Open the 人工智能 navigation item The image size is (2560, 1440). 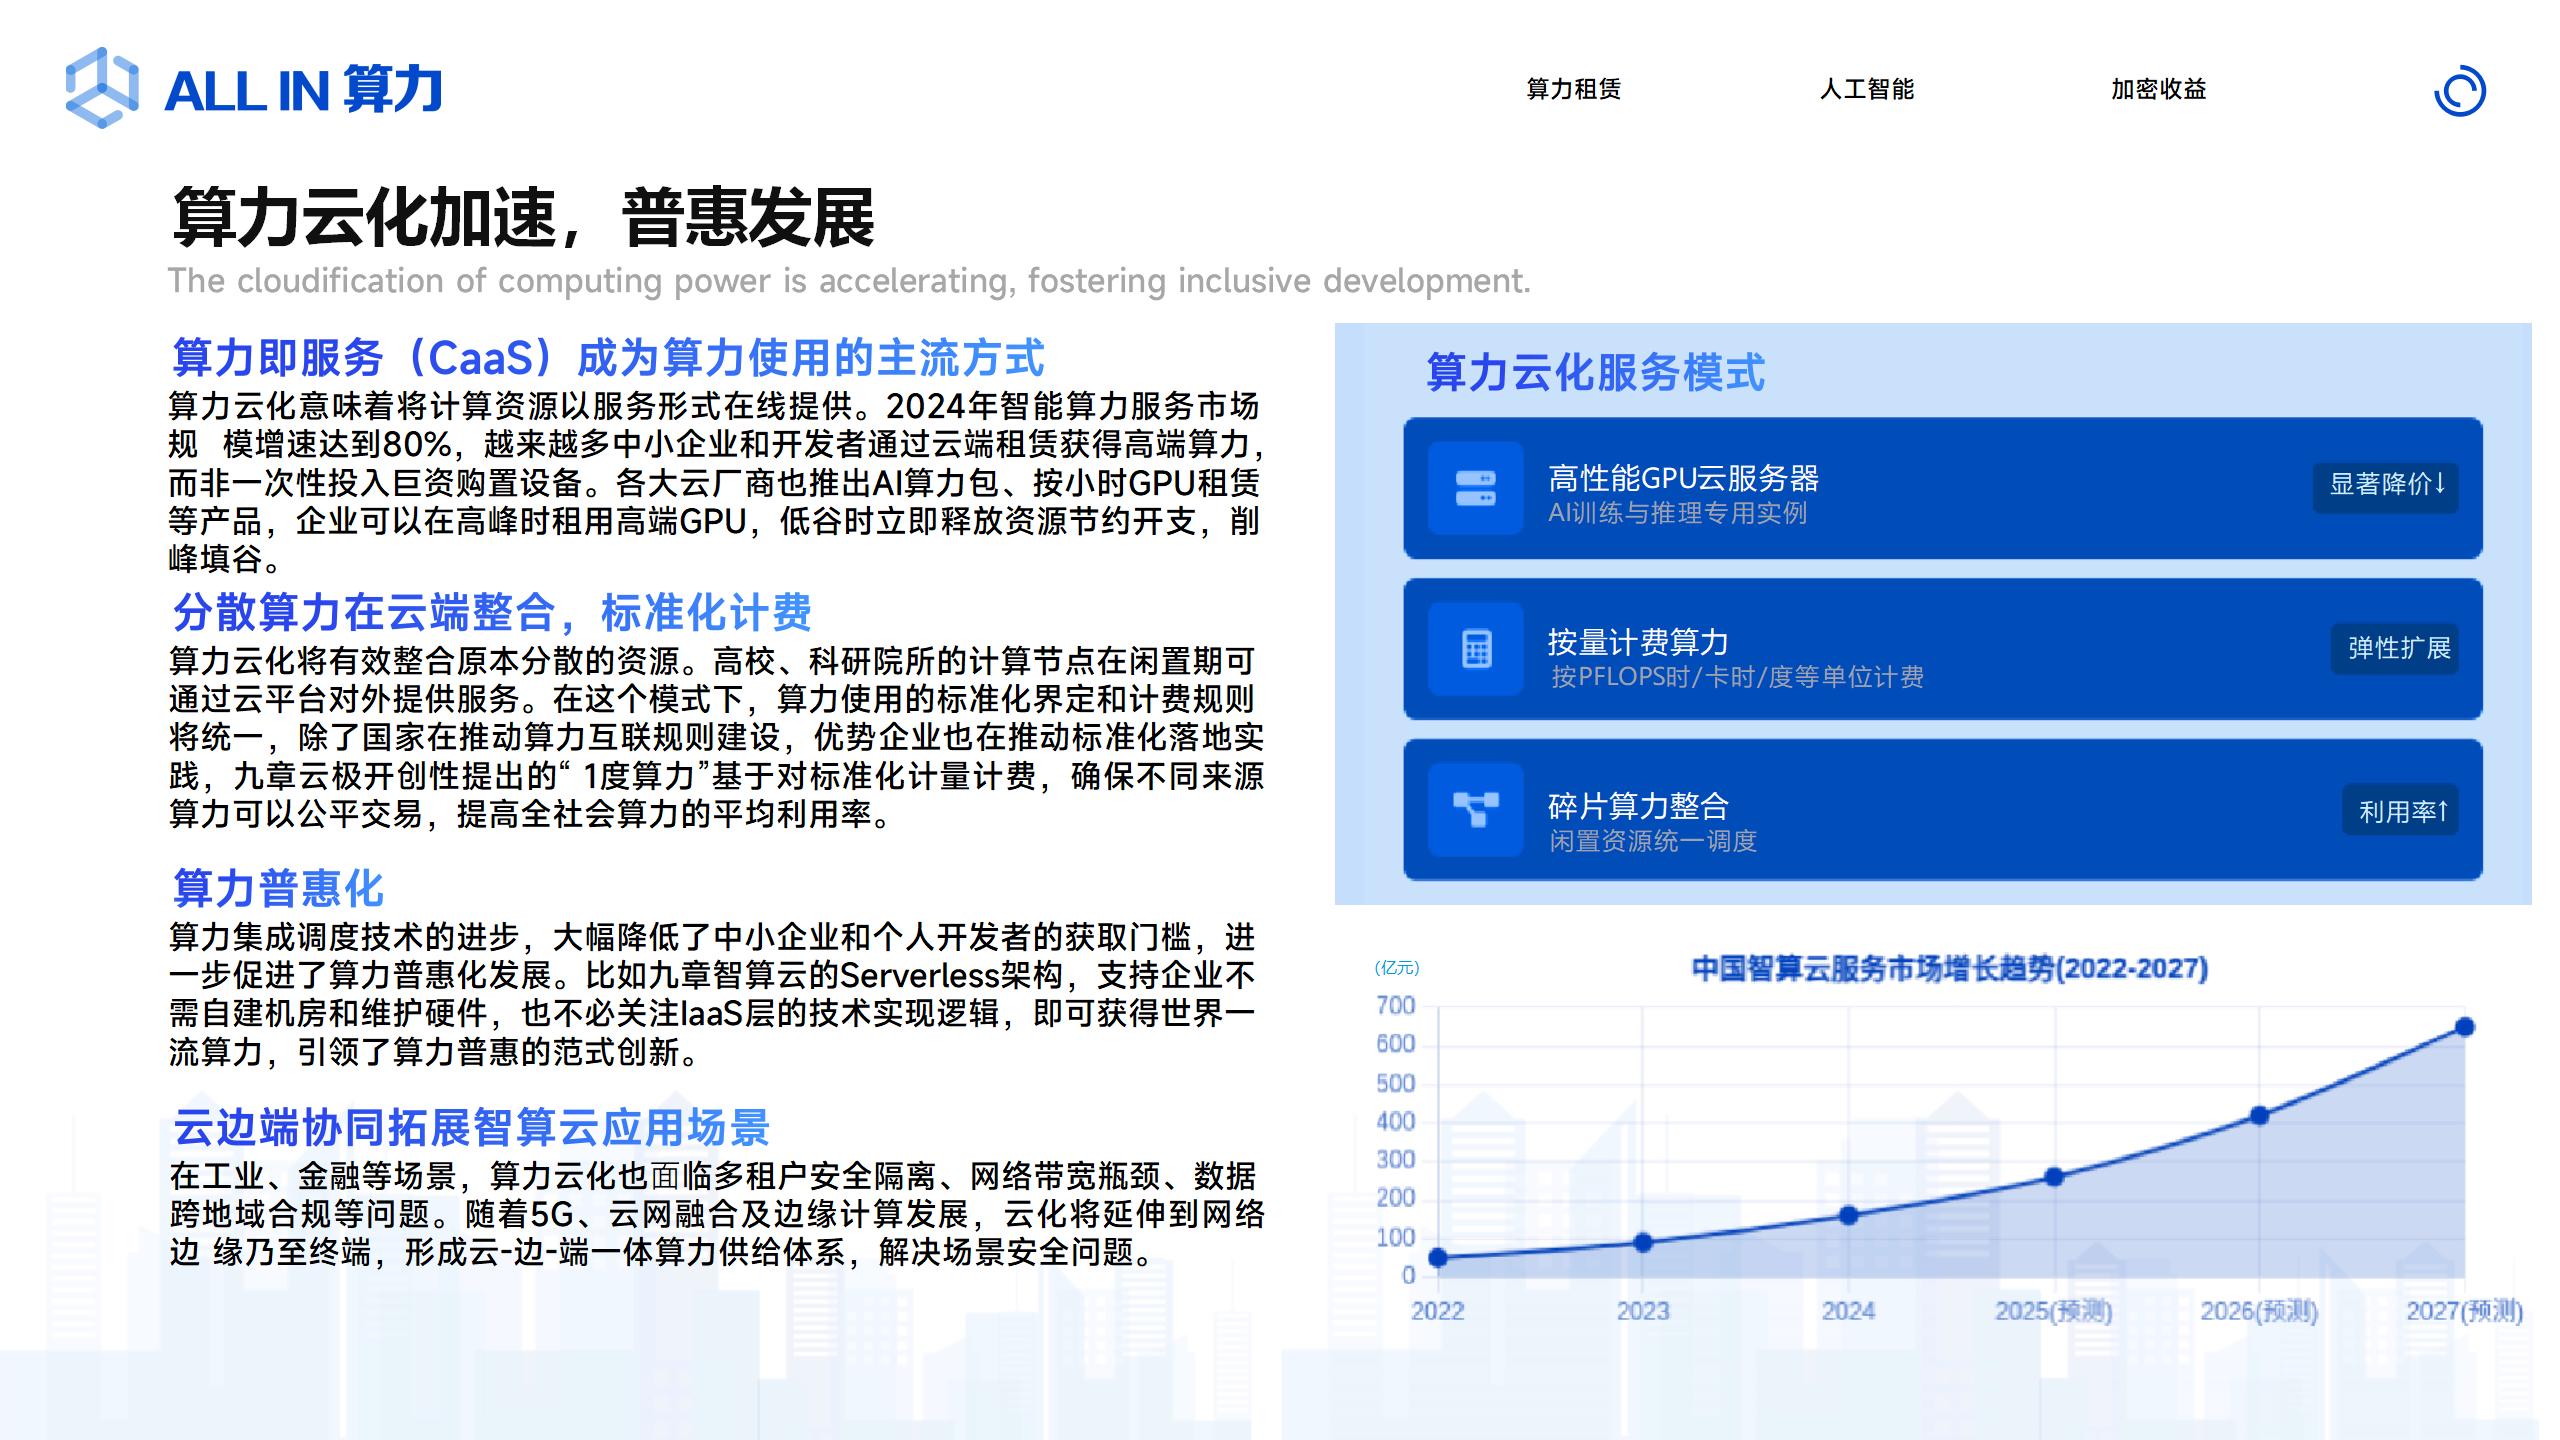(x=1866, y=89)
